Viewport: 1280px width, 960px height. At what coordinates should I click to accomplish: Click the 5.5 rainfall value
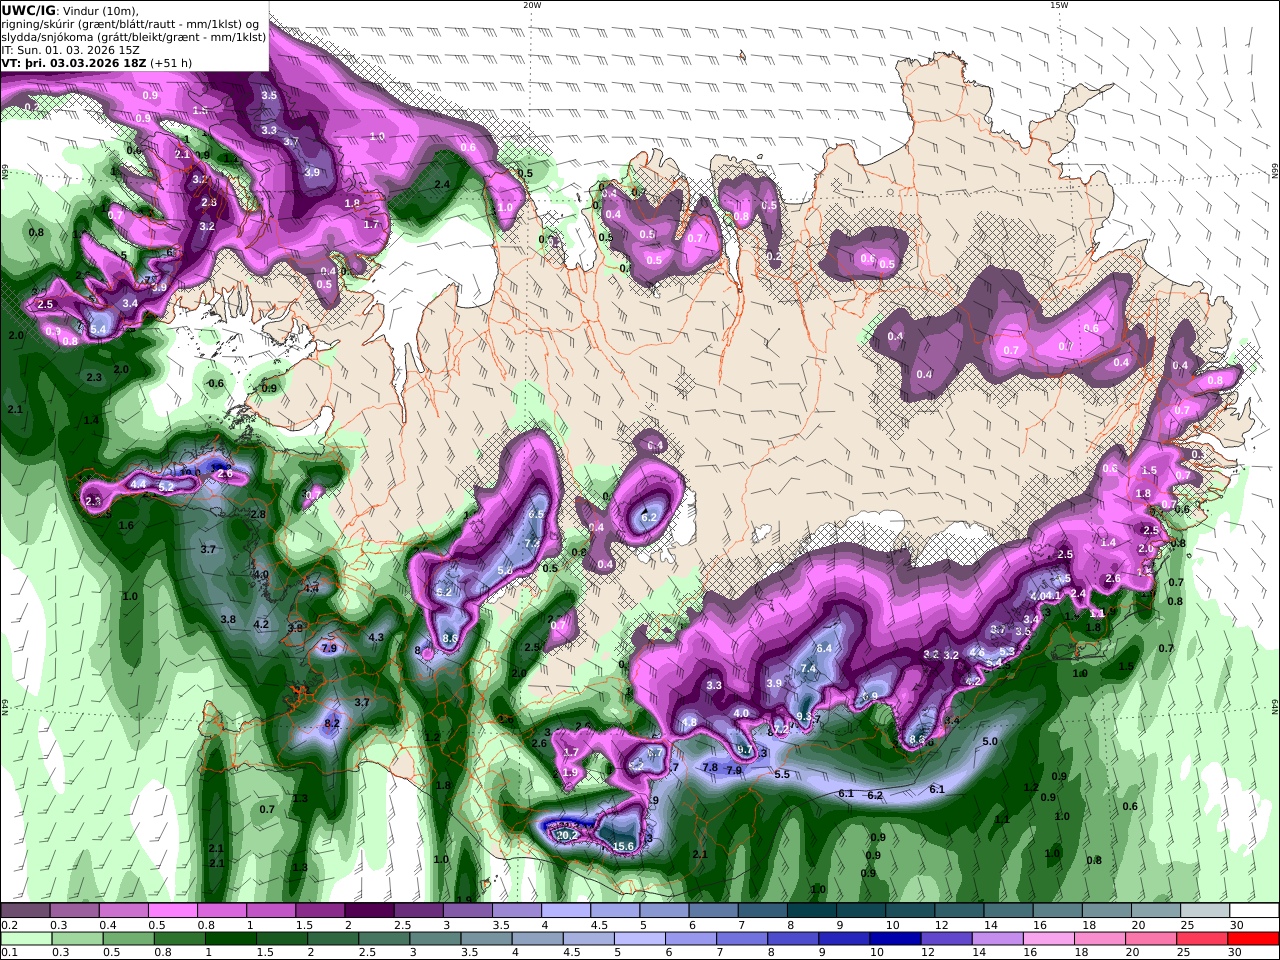[782, 774]
